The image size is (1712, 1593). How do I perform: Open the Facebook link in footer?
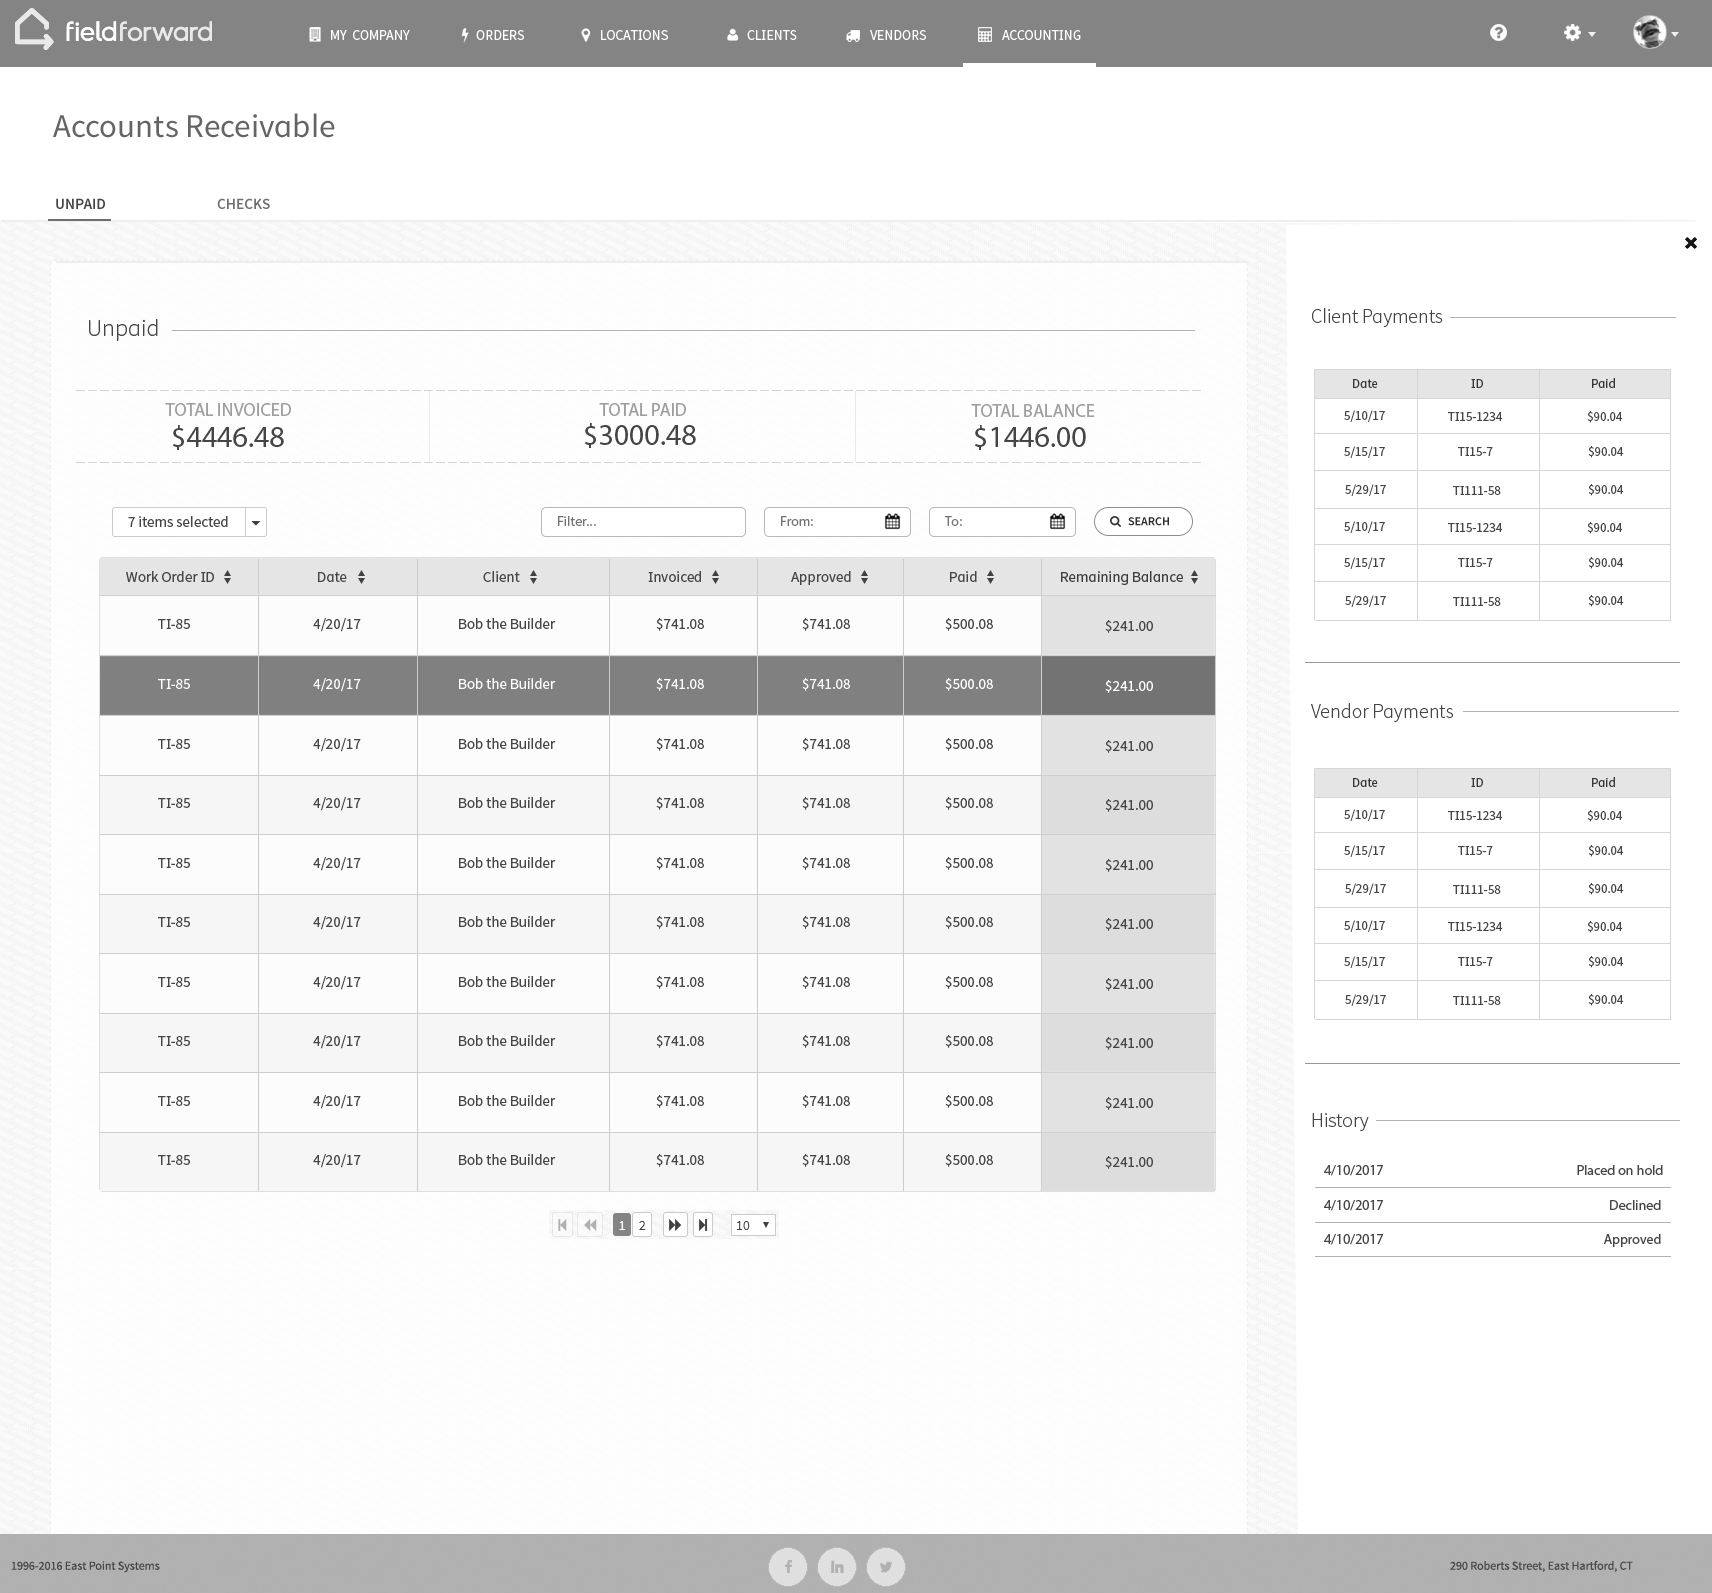788,1567
